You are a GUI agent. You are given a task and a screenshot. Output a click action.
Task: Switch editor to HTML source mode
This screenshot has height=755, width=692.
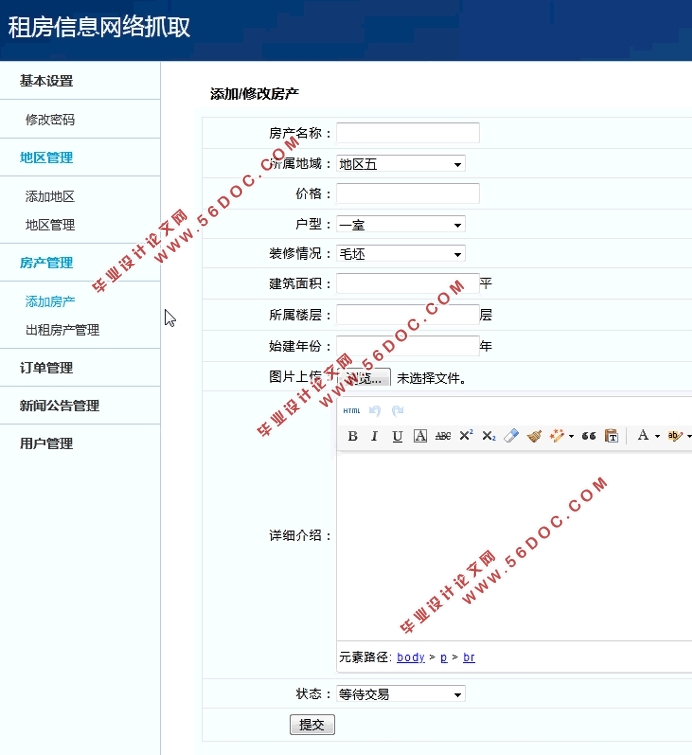pos(352,411)
